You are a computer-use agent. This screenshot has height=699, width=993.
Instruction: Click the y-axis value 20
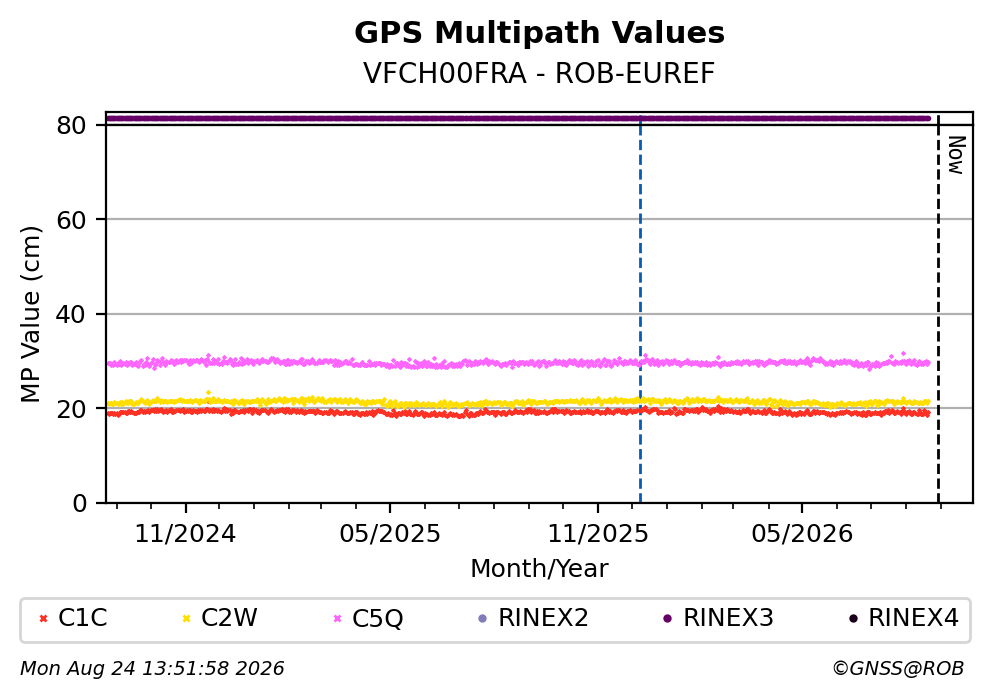click(x=71, y=408)
